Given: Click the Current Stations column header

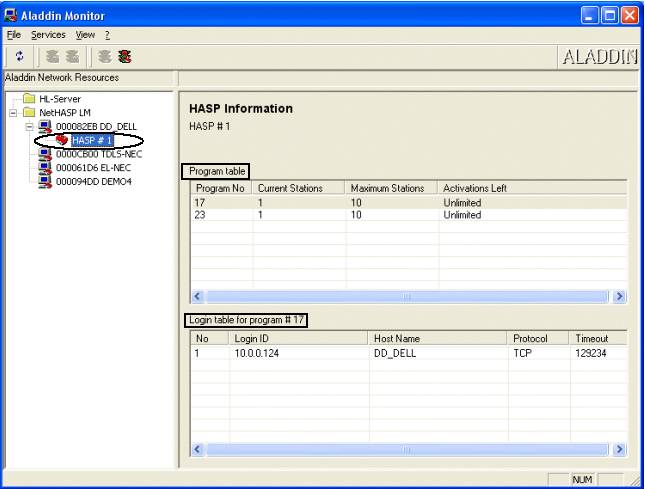Looking at the screenshot, I should (x=298, y=188).
